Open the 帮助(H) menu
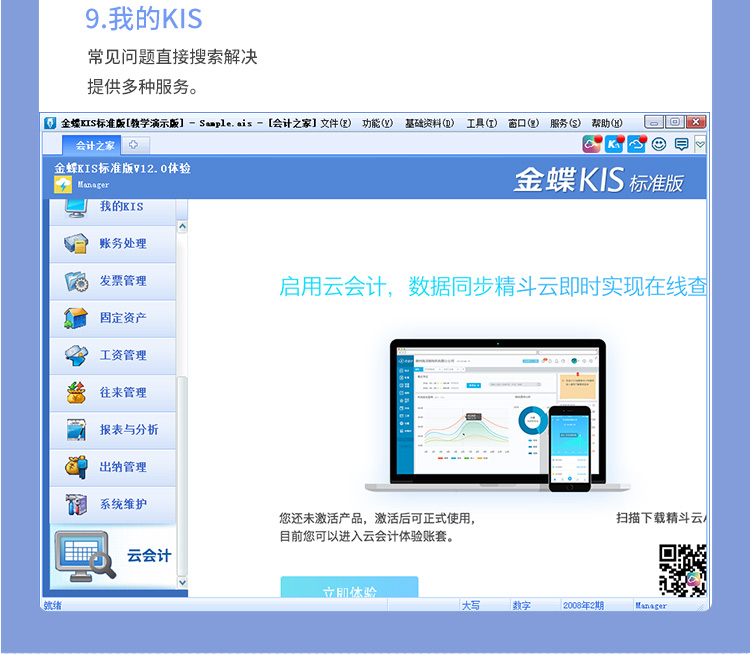This screenshot has height=654, width=750. 607,123
